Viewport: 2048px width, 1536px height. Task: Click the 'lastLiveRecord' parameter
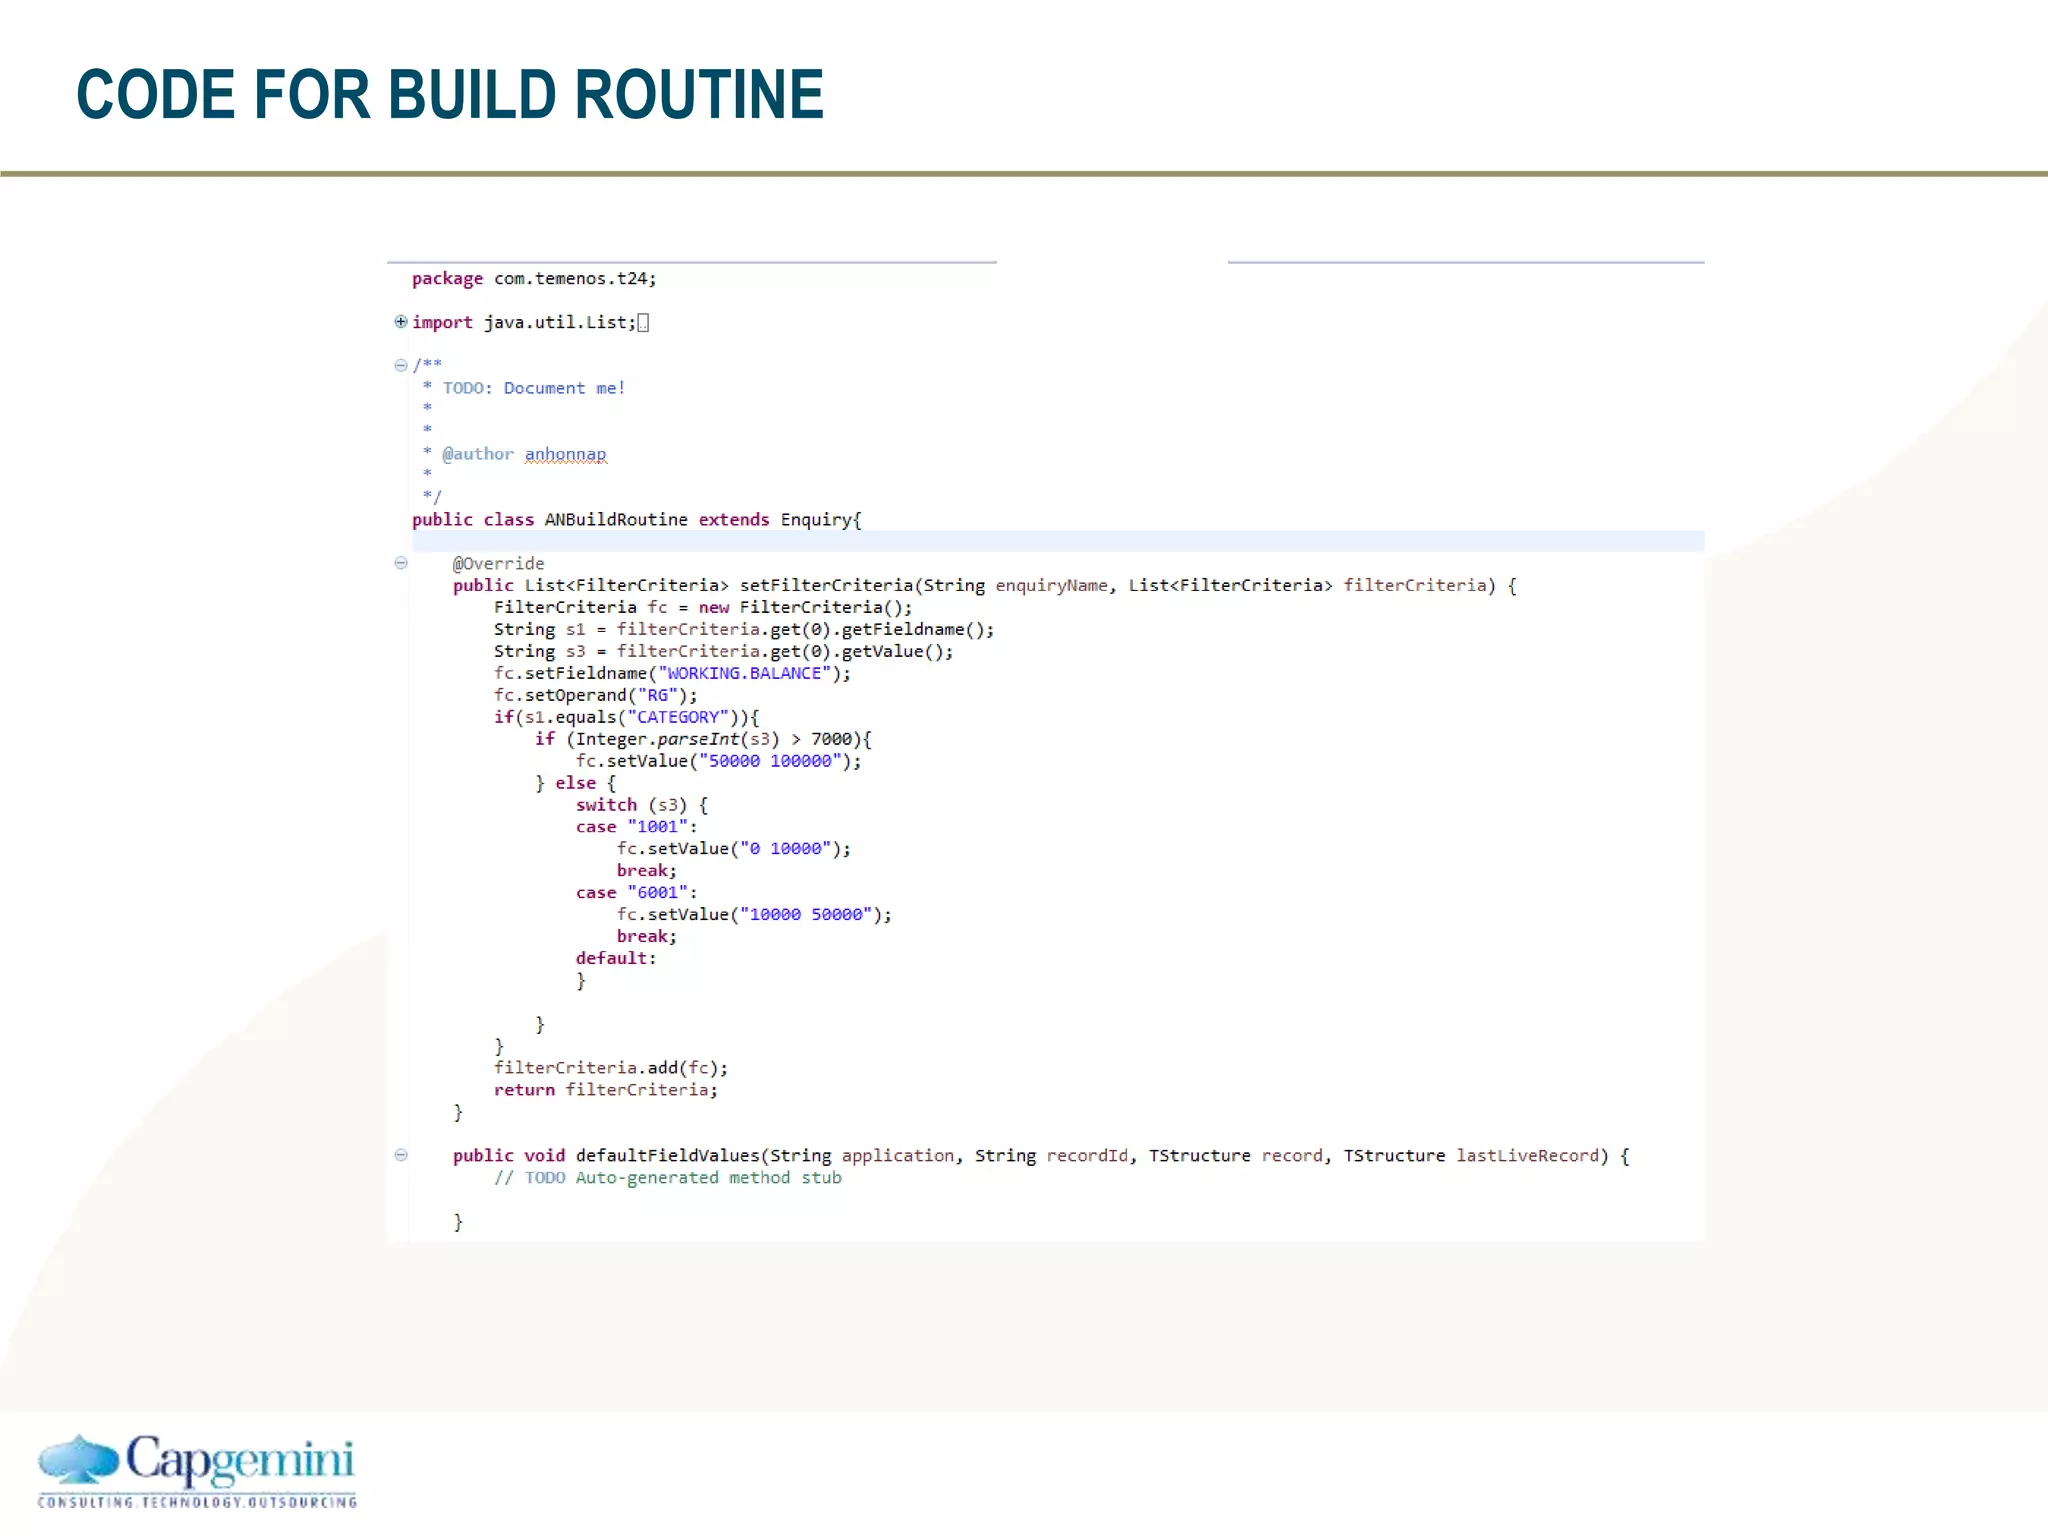pyautogui.click(x=1527, y=1155)
